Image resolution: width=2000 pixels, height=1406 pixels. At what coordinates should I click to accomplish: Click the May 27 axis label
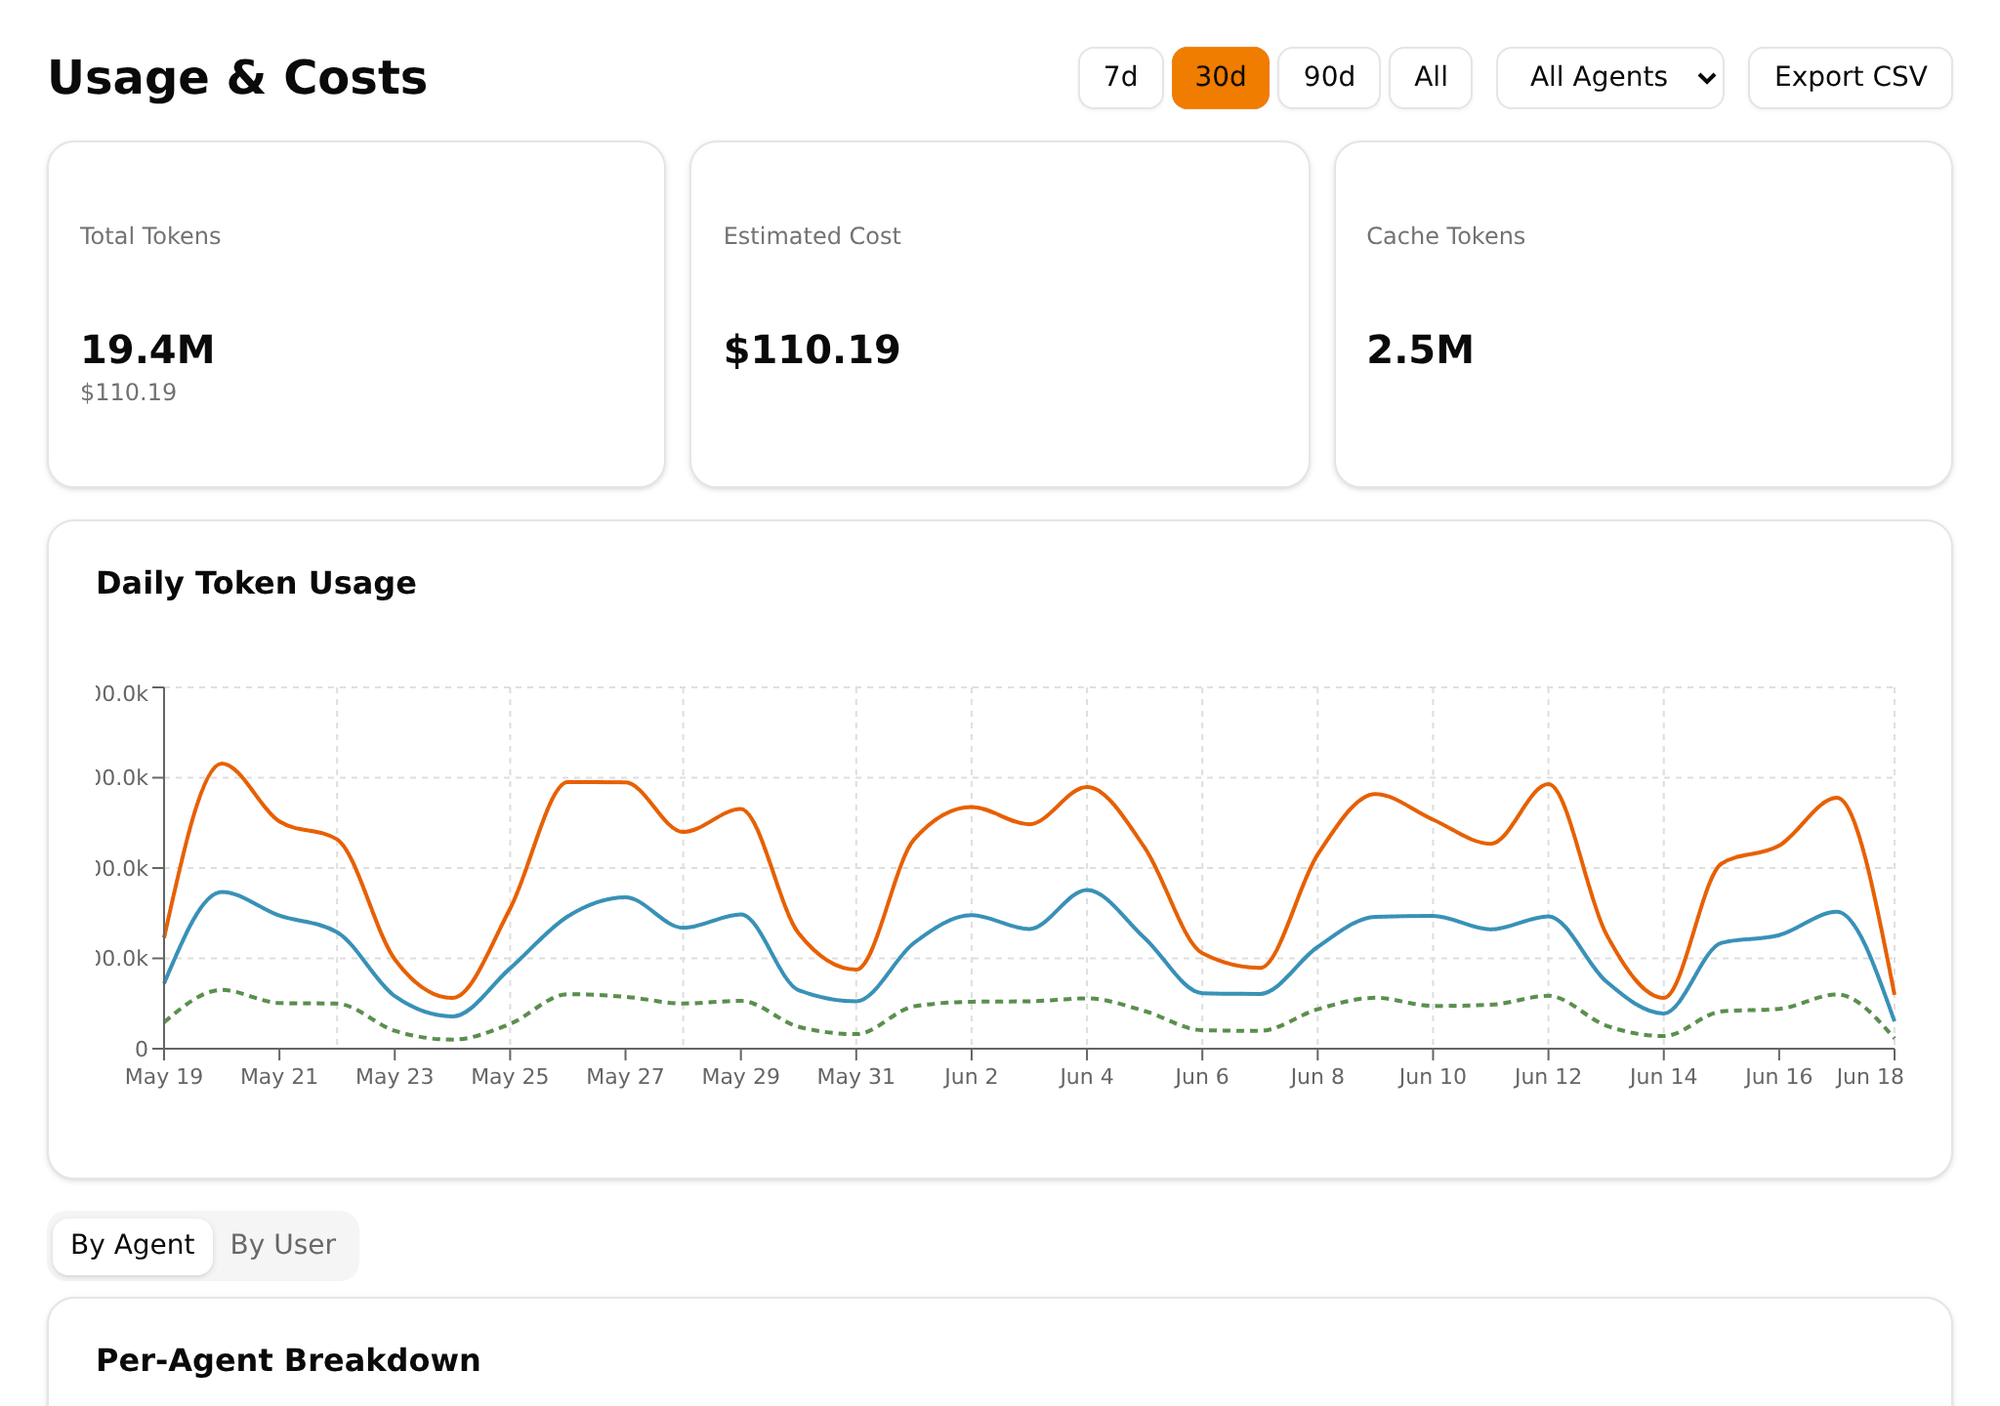[x=625, y=1077]
